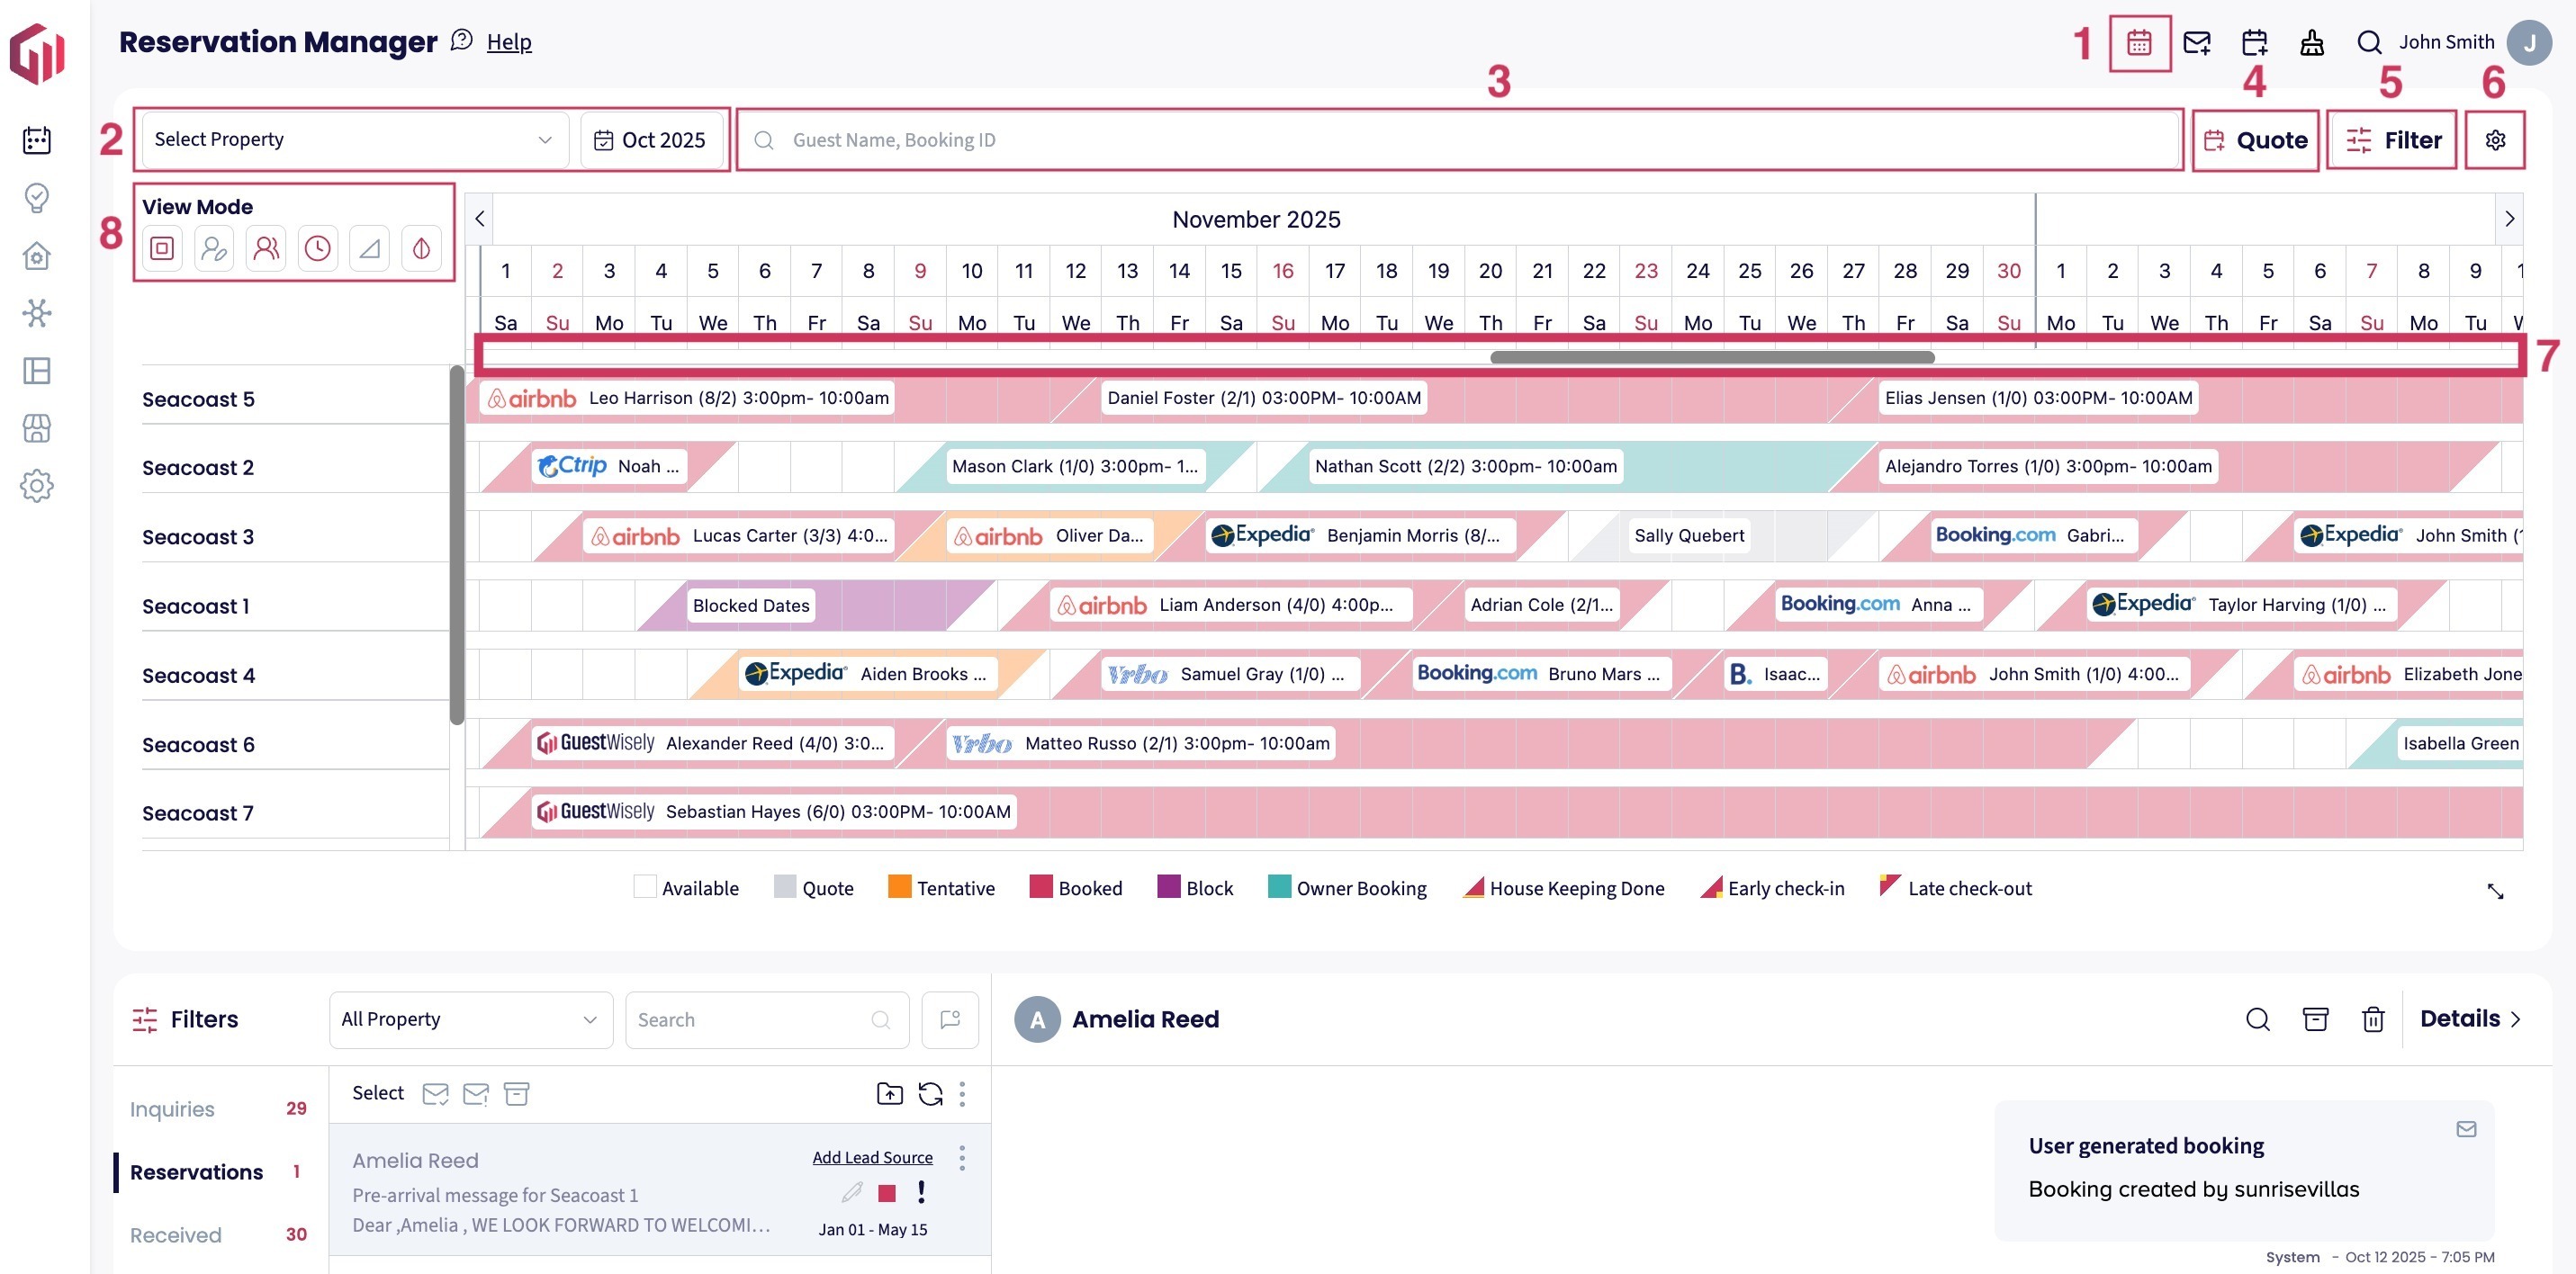This screenshot has width=2576, height=1274.
Task: Expand the calendar with the diagonal arrow icon
Action: point(2495,890)
